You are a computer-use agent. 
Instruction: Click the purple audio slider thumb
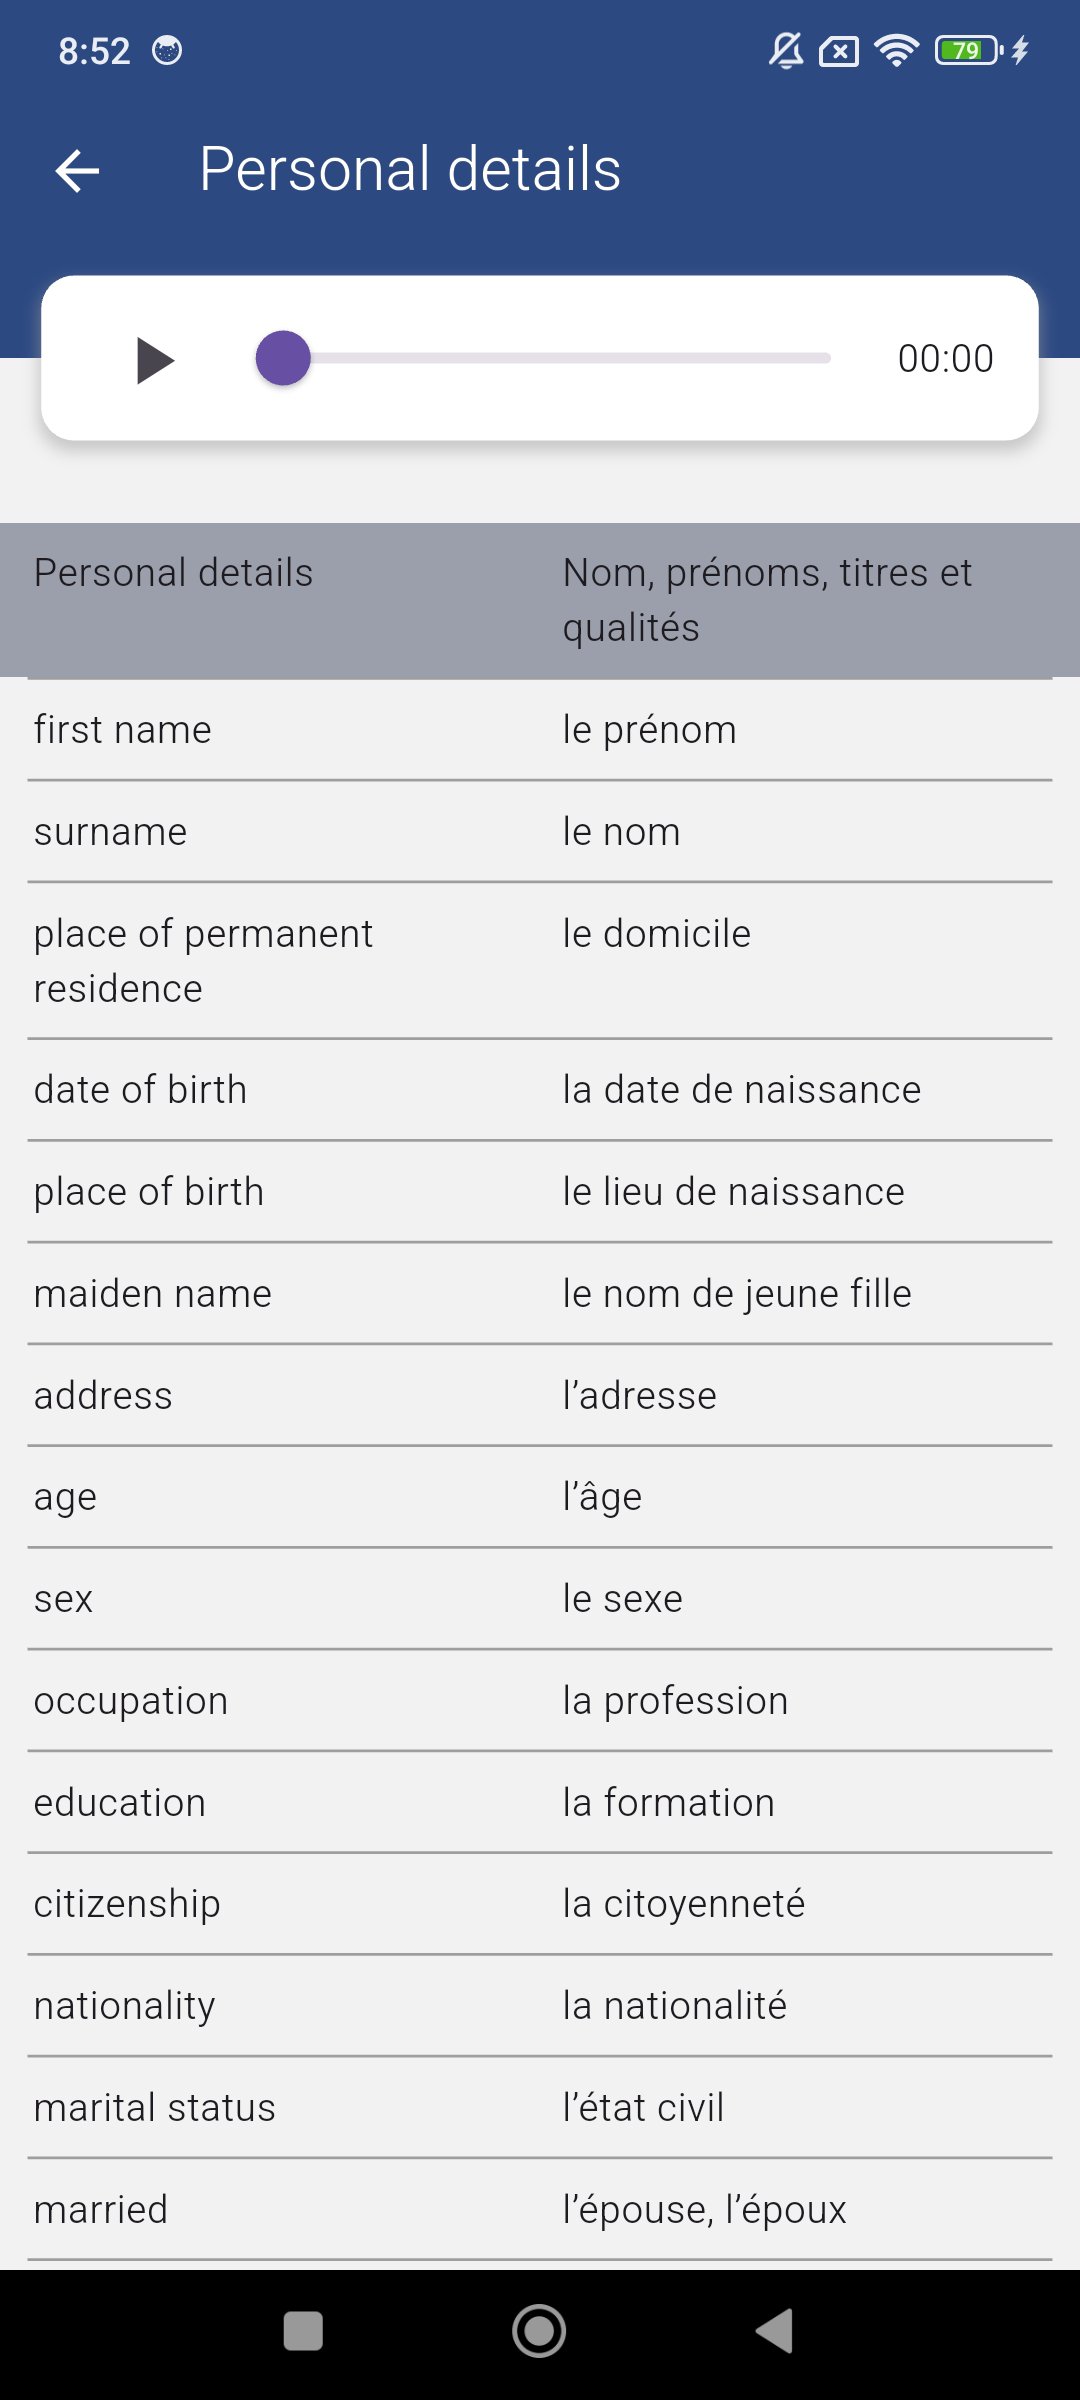click(x=283, y=358)
